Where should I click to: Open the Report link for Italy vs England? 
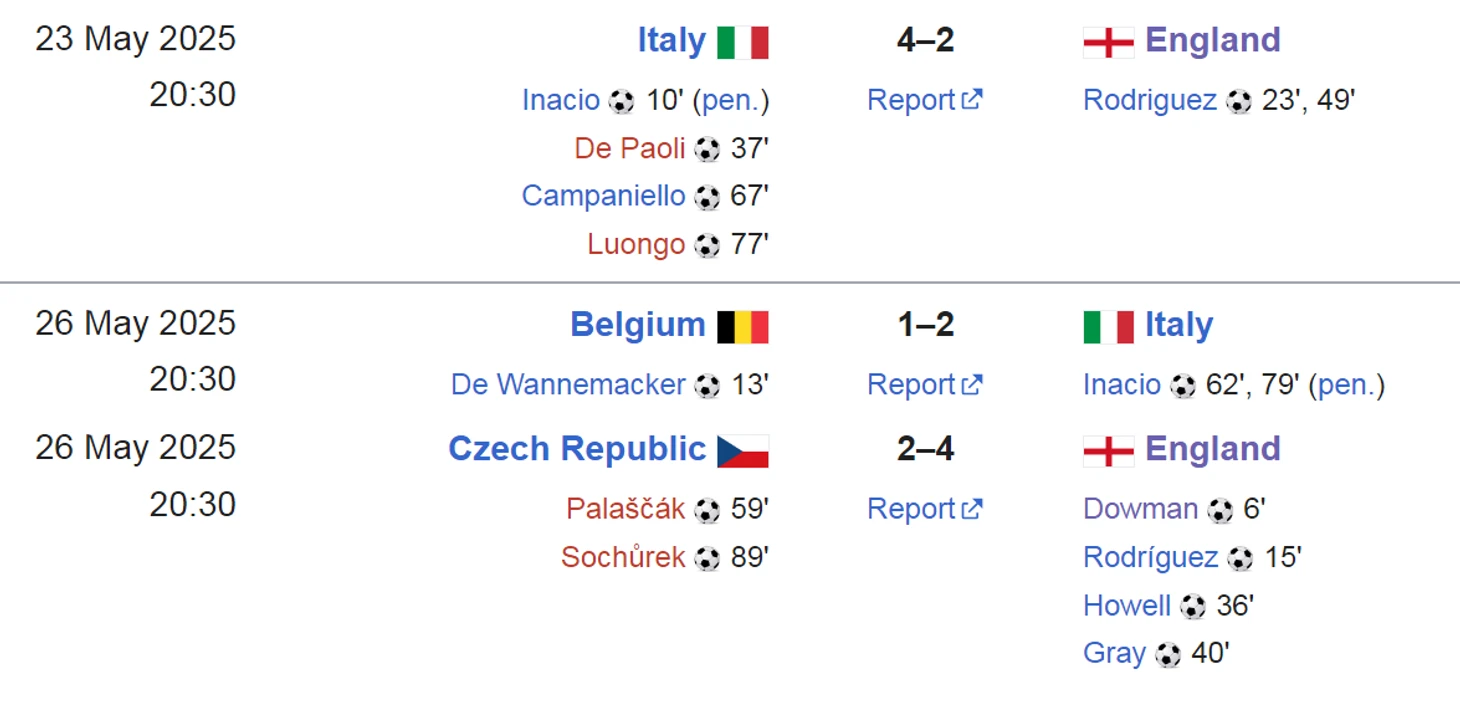[x=924, y=100]
